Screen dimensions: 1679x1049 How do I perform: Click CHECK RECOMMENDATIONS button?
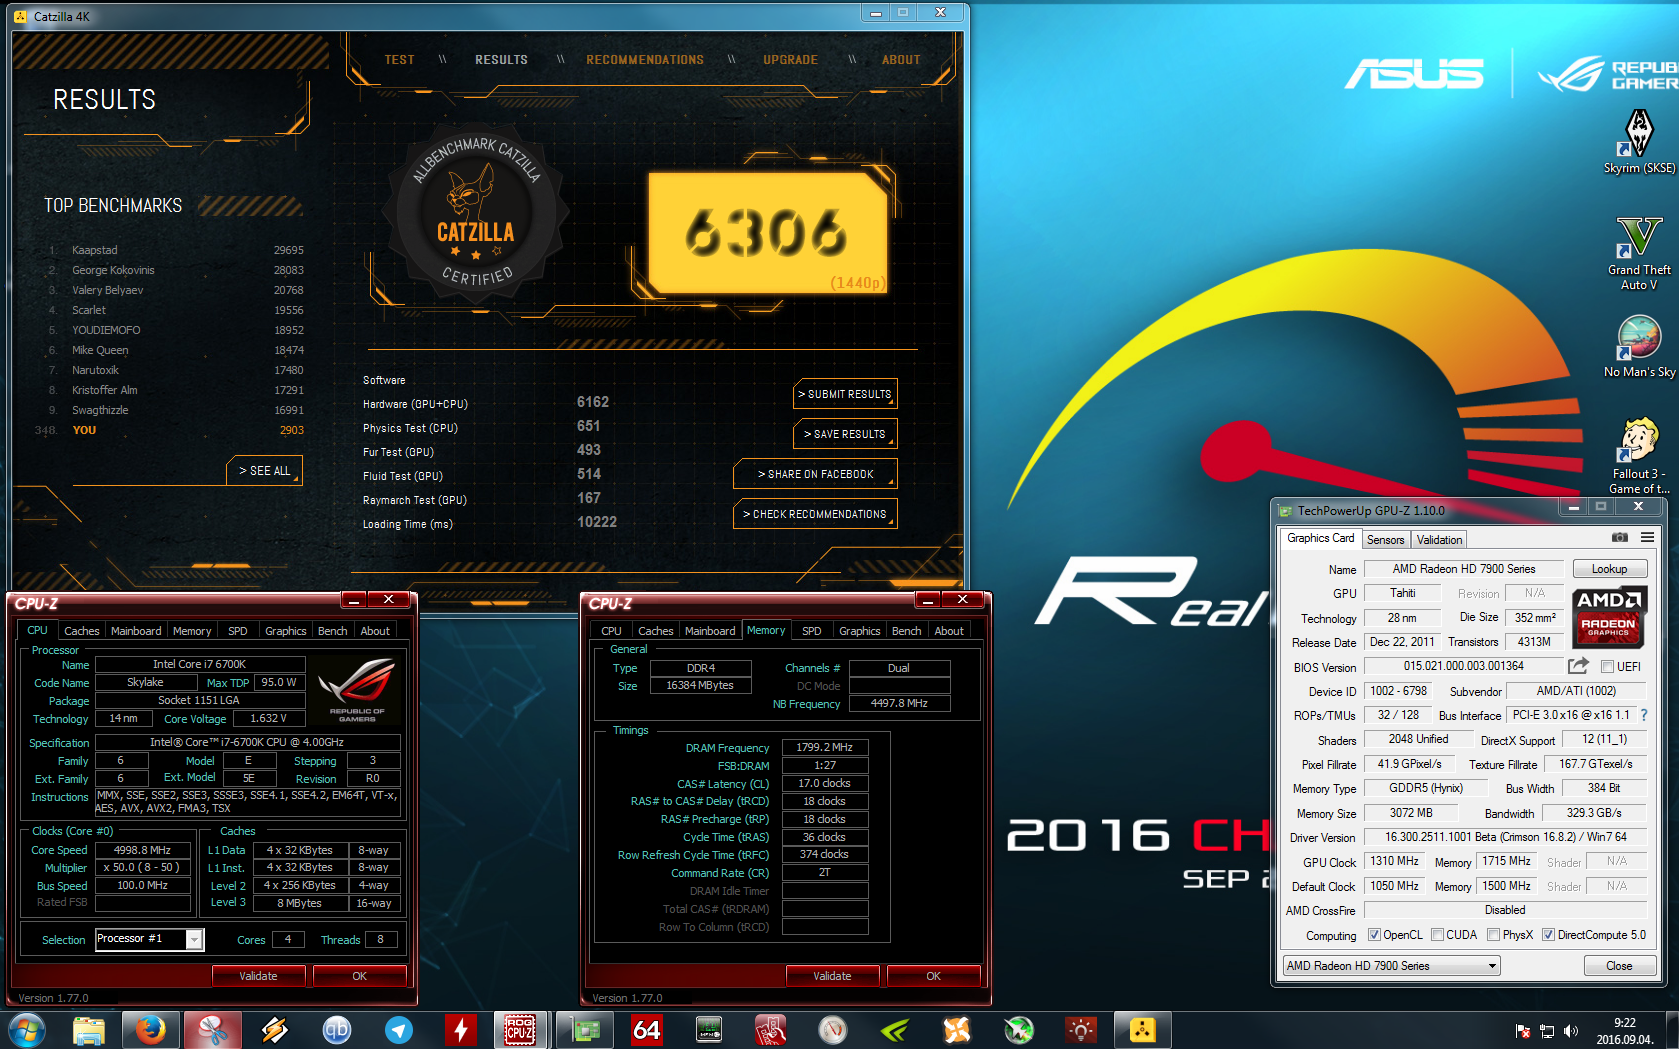coord(815,514)
